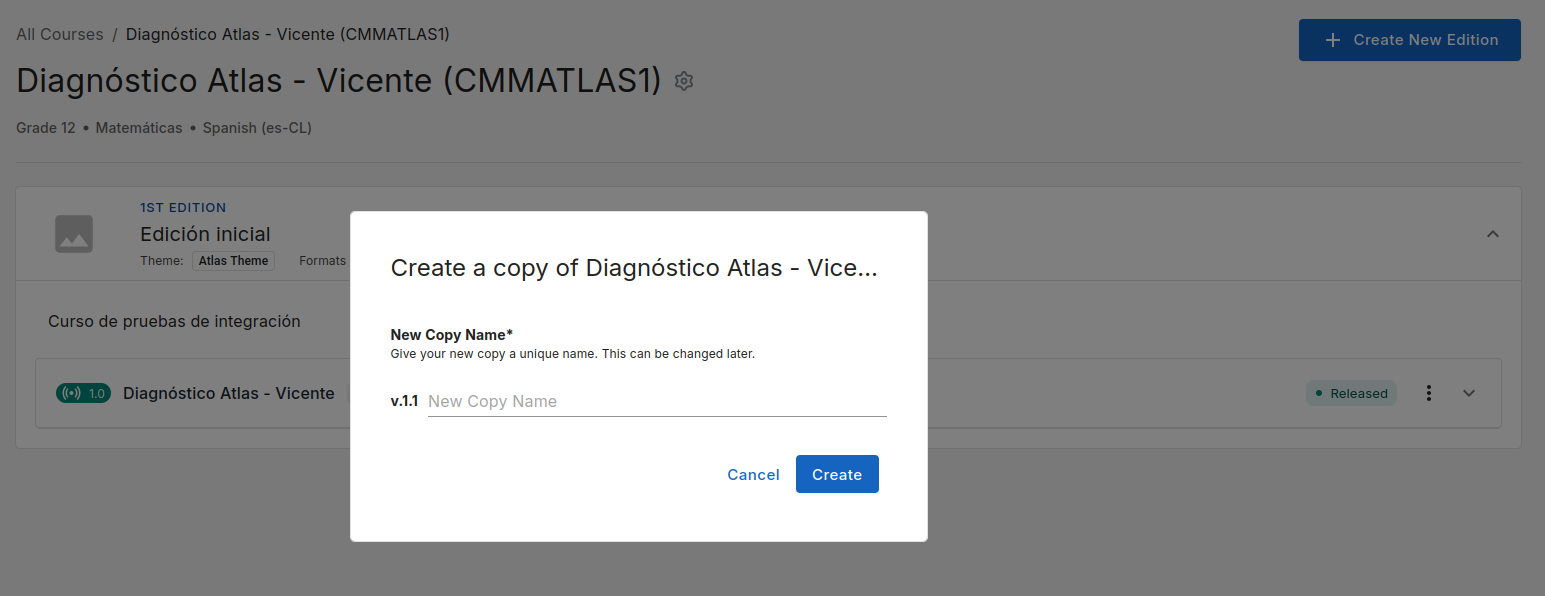Cancel the copy dialog

753,474
